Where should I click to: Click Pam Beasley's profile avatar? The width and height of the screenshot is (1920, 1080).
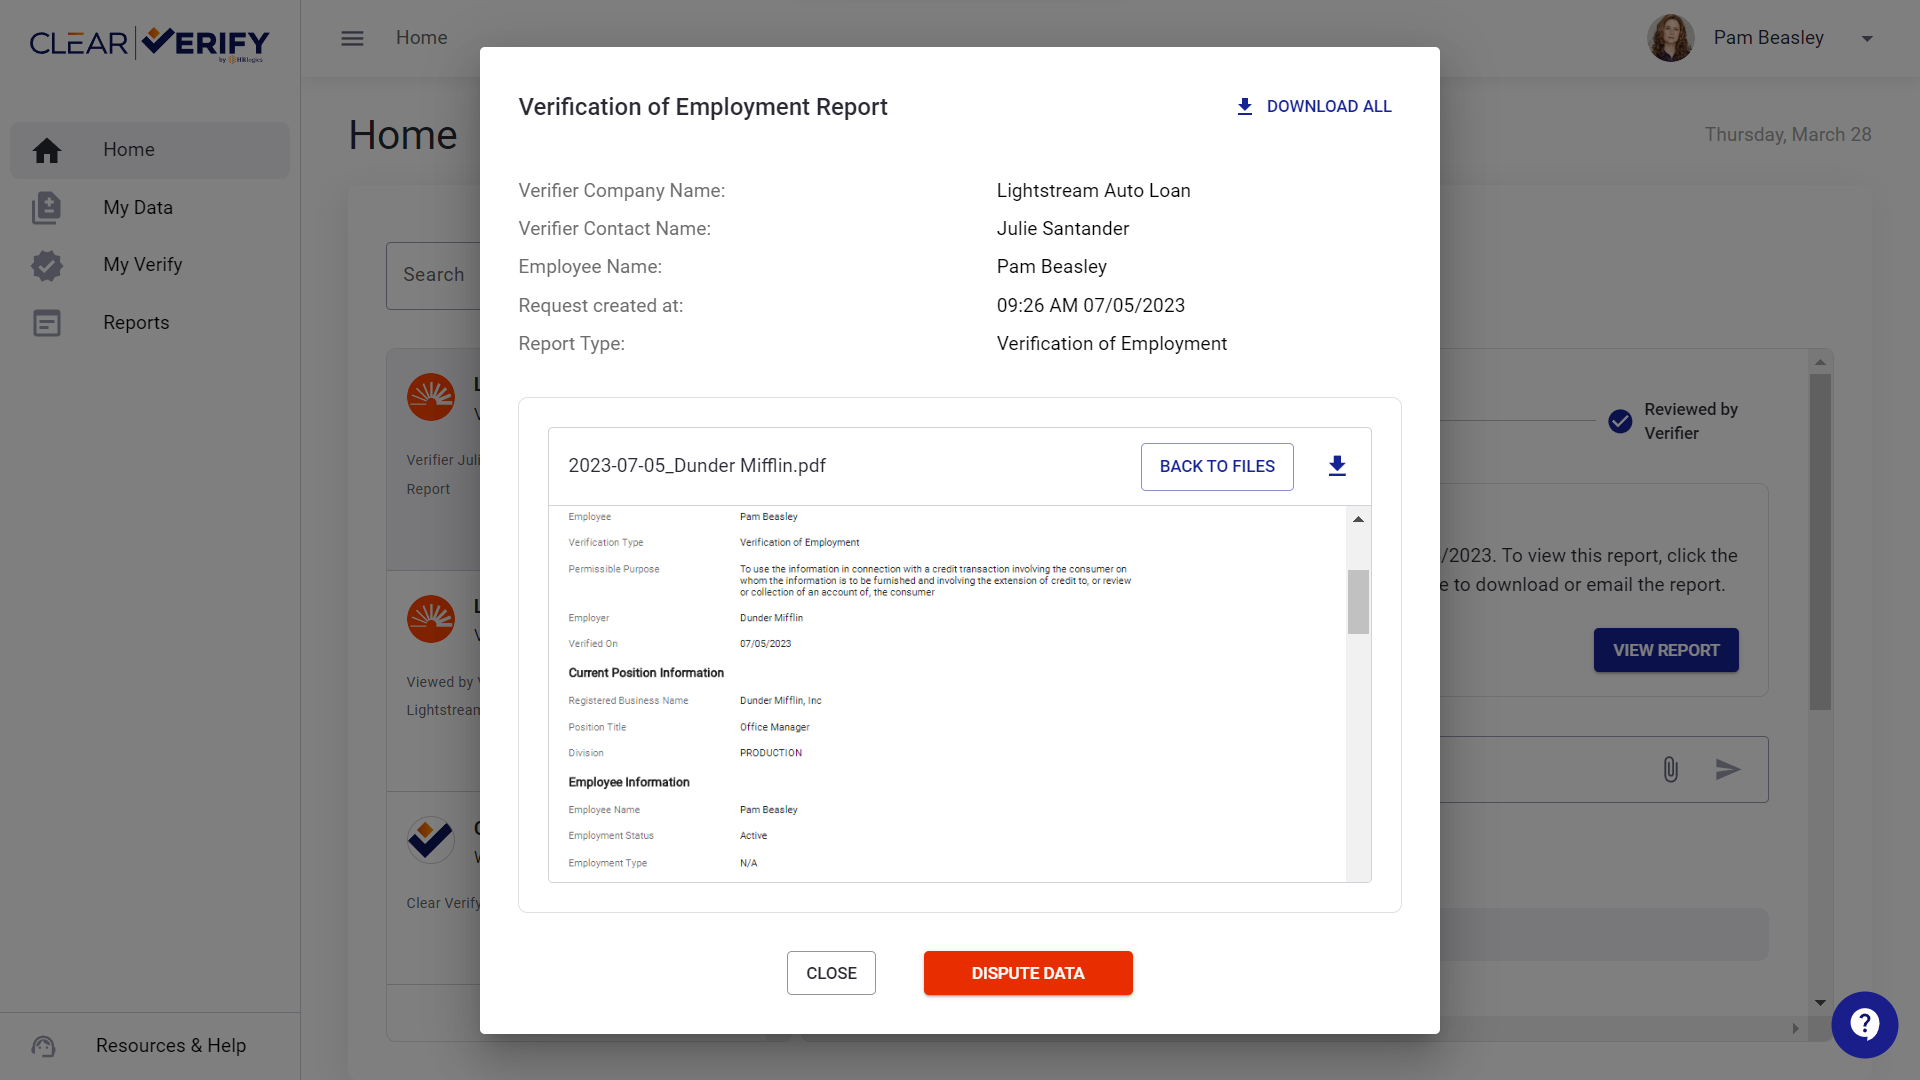1670,38
